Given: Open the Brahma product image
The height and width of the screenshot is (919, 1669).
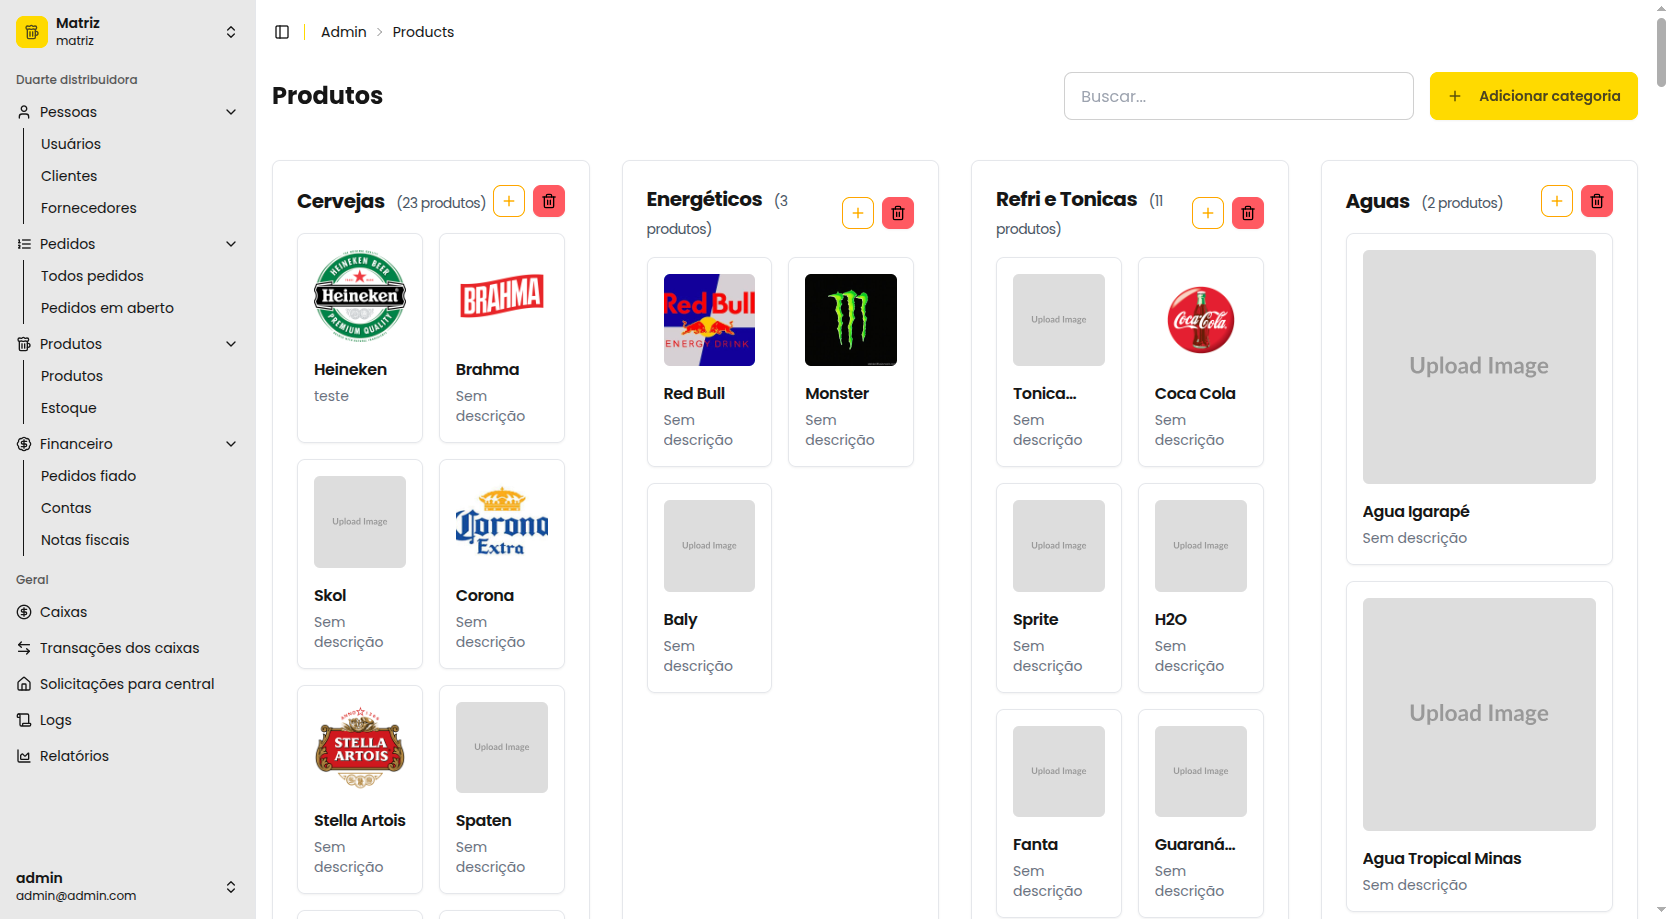Looking at the screenshot, I should [x=502, y=296].
